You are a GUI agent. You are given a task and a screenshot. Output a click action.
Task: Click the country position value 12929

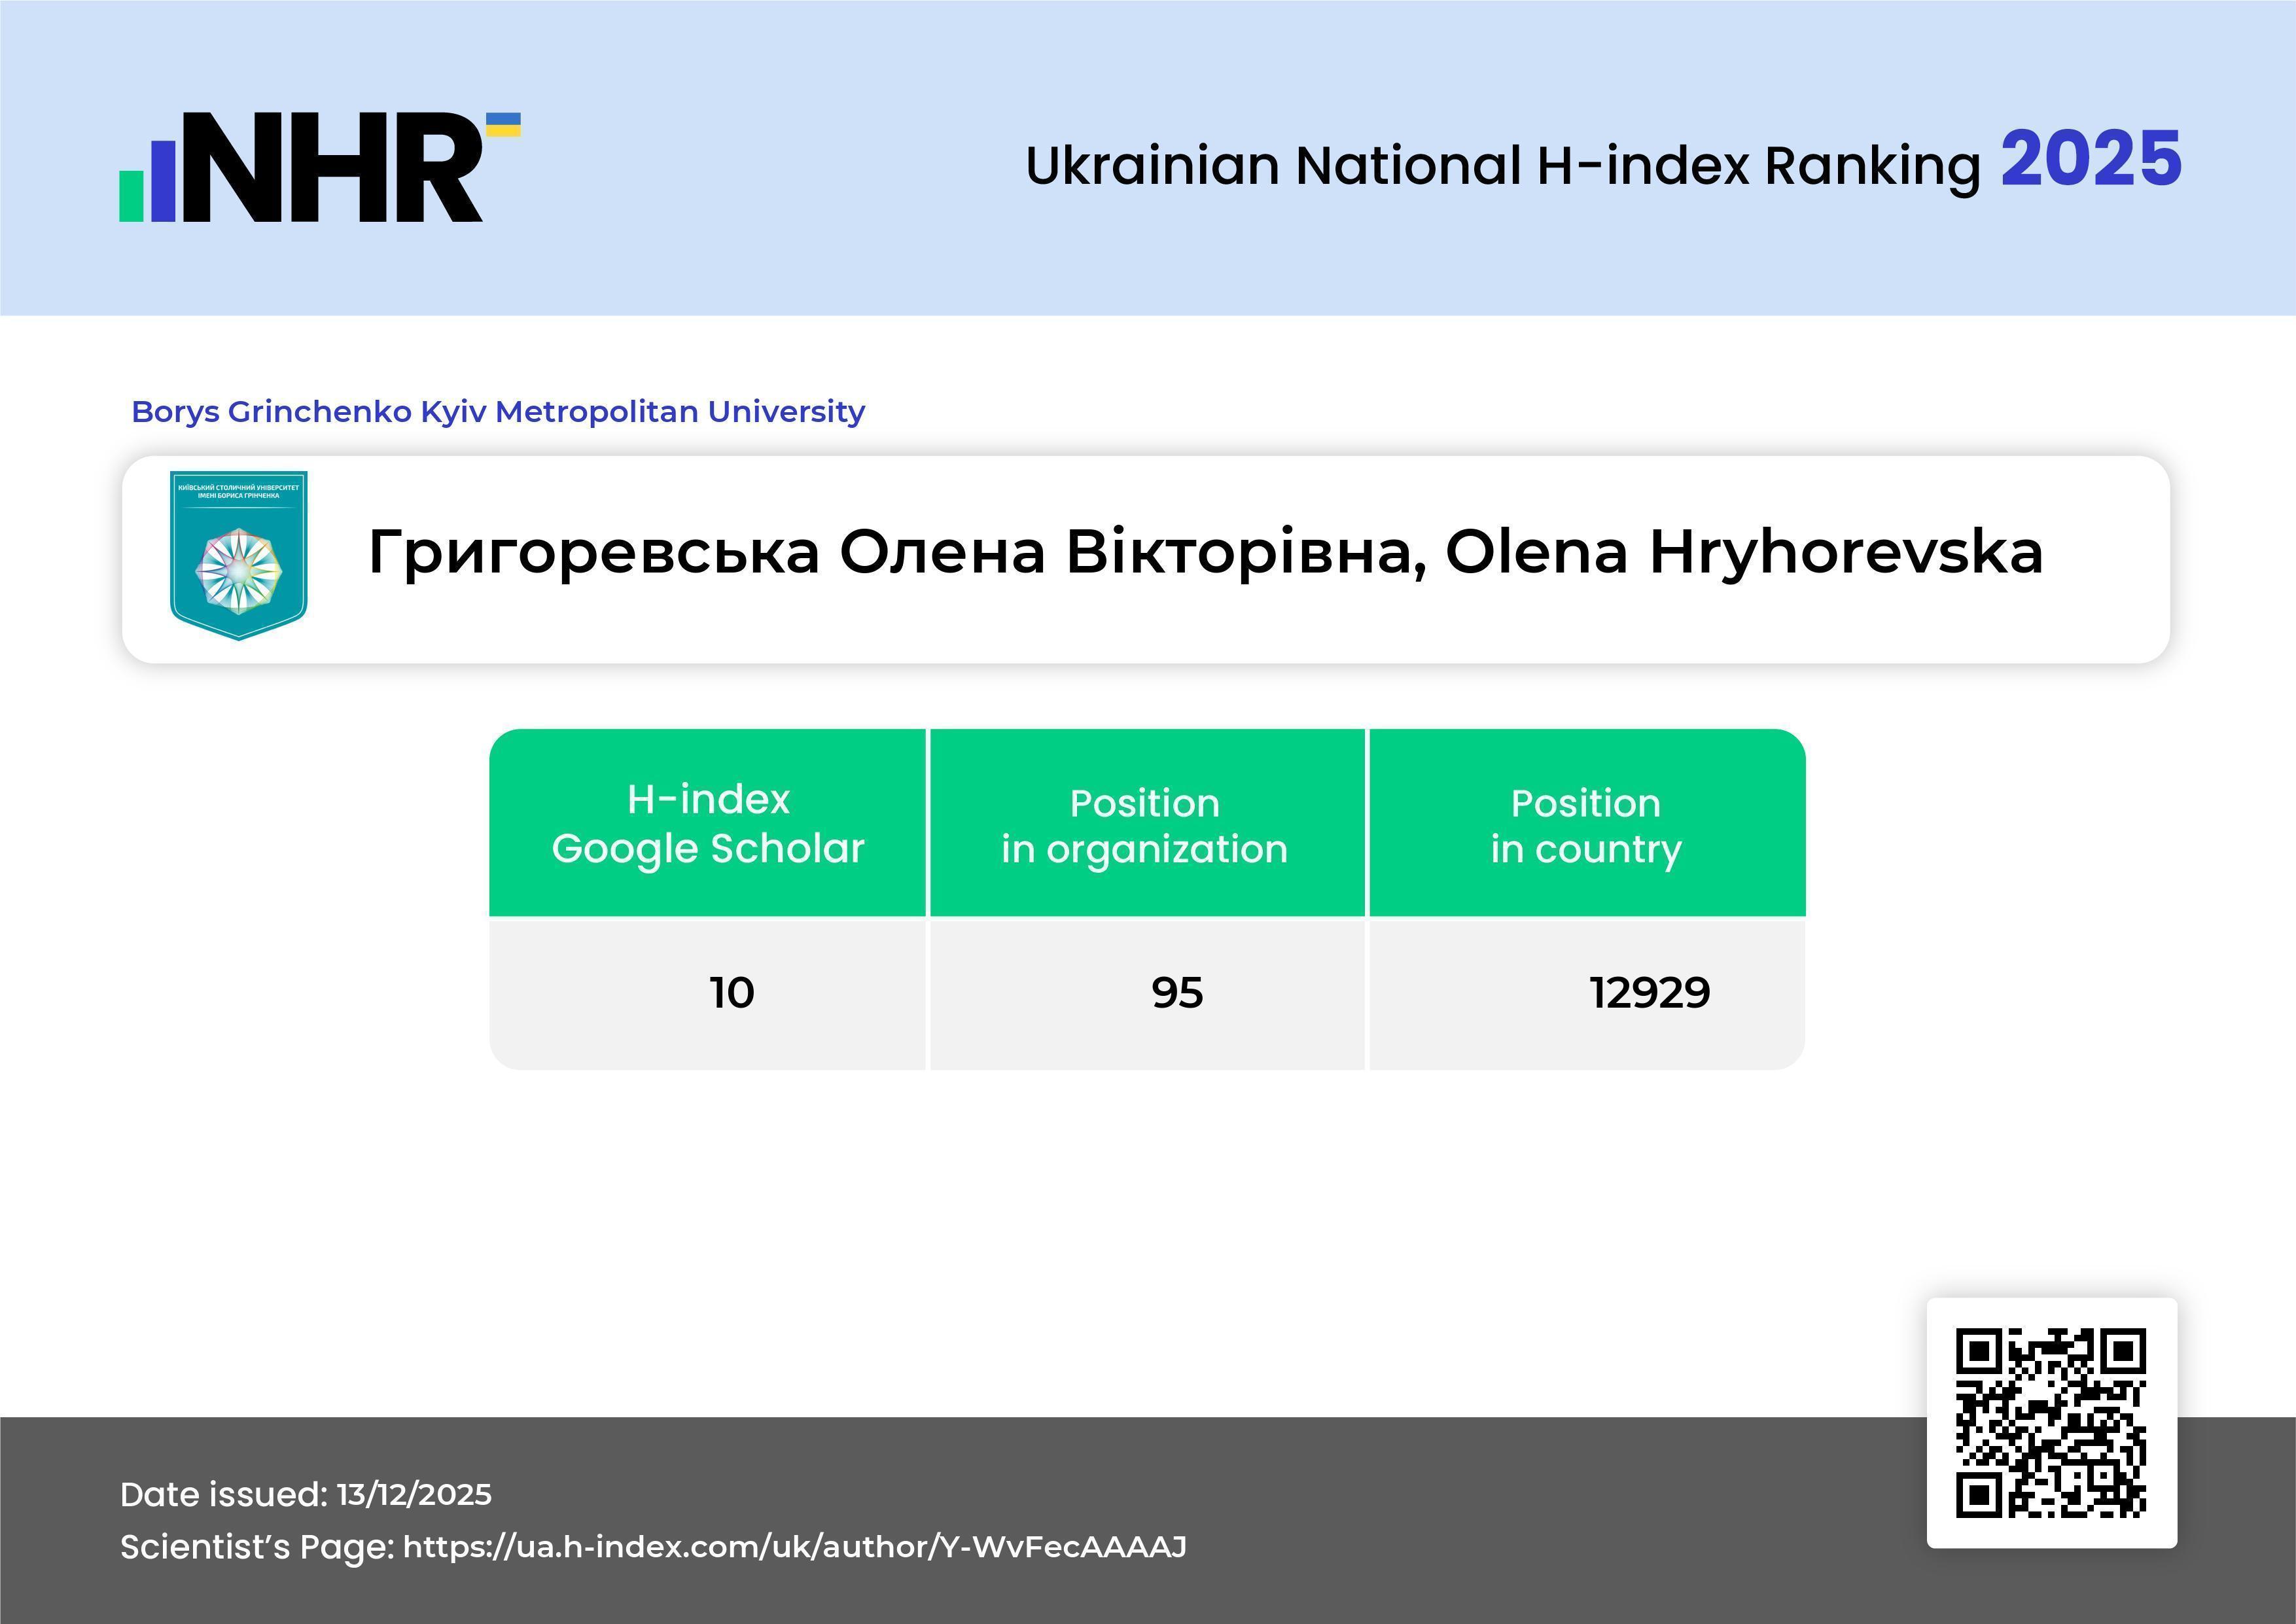[x=1649, y=993]
